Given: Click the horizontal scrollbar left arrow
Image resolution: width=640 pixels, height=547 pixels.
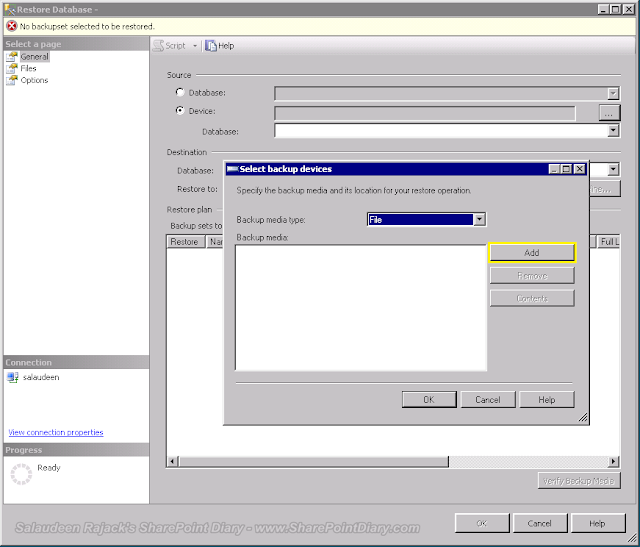Looking at the screenshot, I should click(x=172, y=461).
